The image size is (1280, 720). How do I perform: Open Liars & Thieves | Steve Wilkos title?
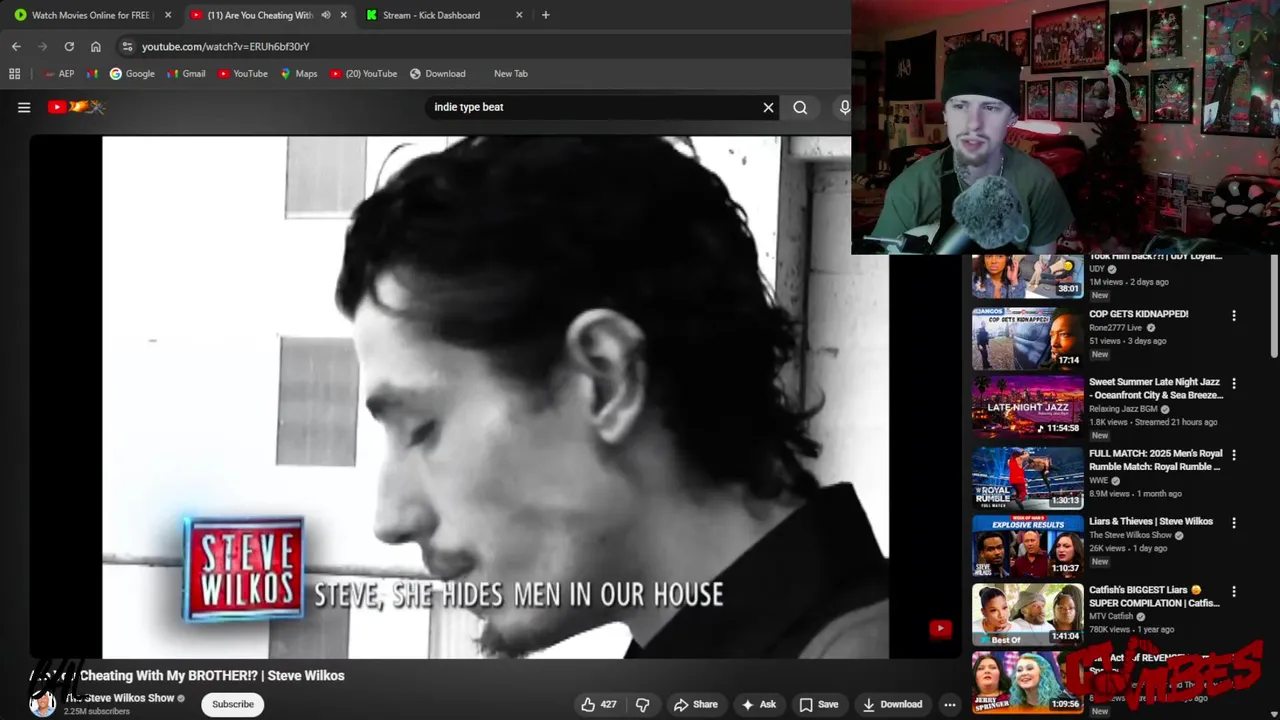[x=1151, y=521]
